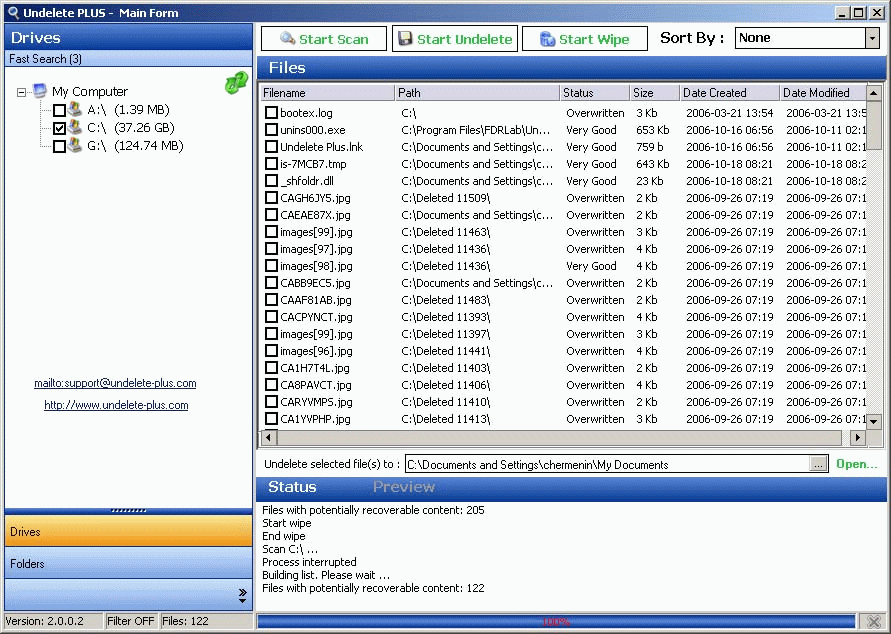Switch to the Preview tab

pos(403,487)
